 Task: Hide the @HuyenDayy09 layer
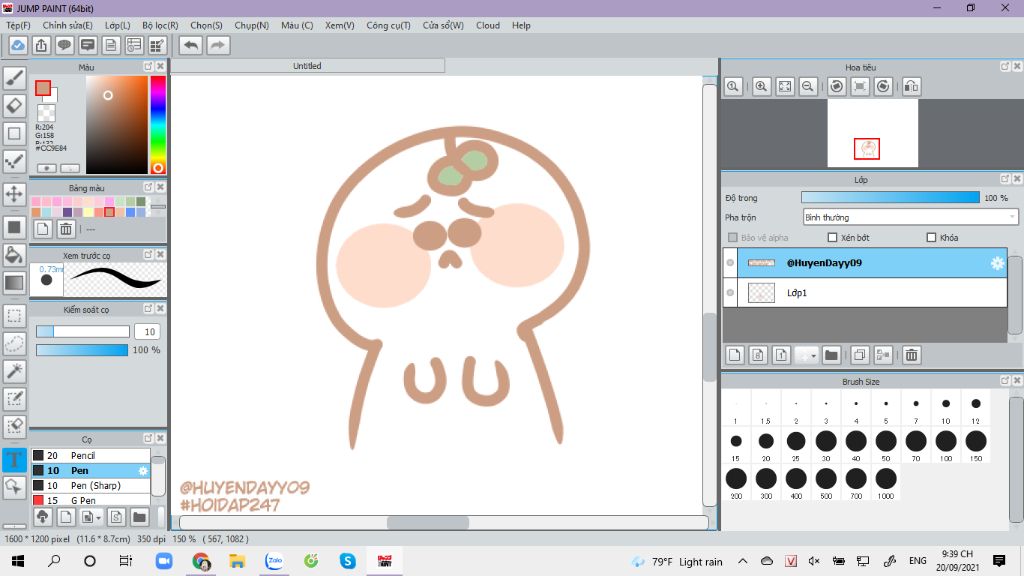[x=730, y=263]
